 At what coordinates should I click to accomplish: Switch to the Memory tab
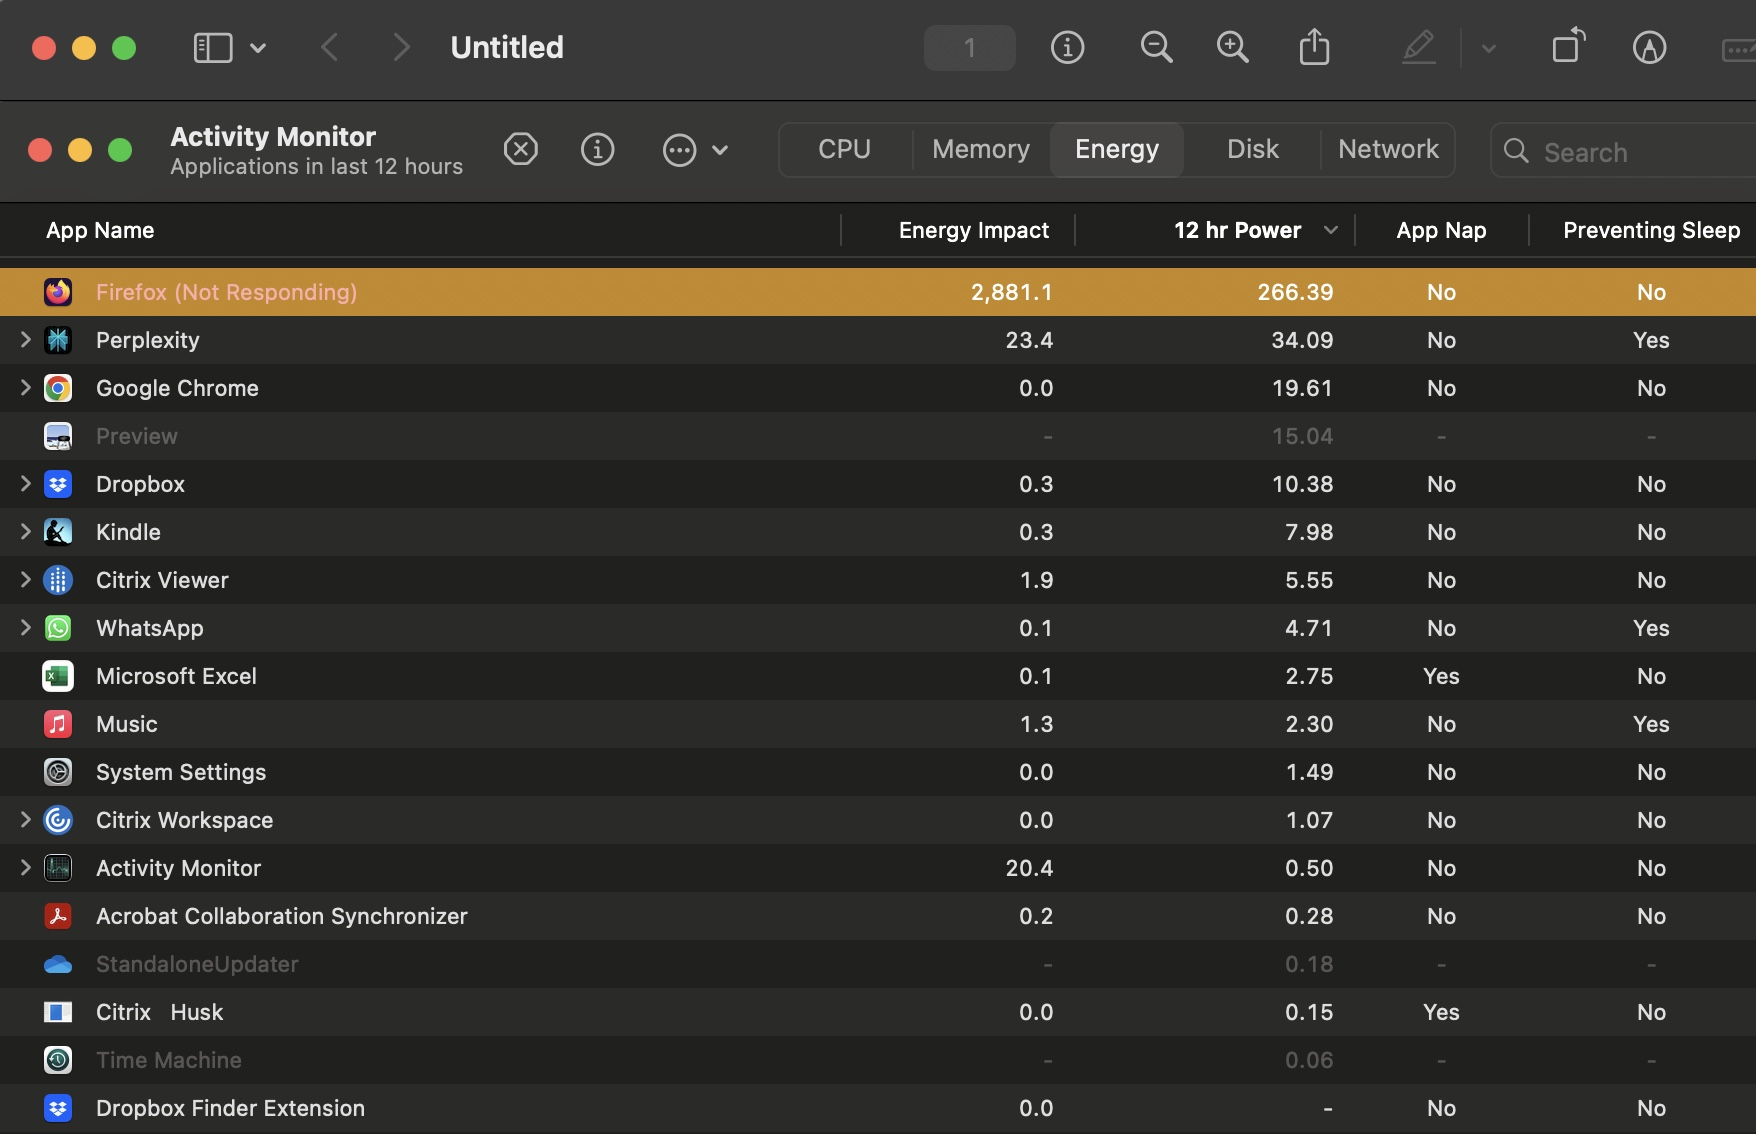(x=981, y=149)
